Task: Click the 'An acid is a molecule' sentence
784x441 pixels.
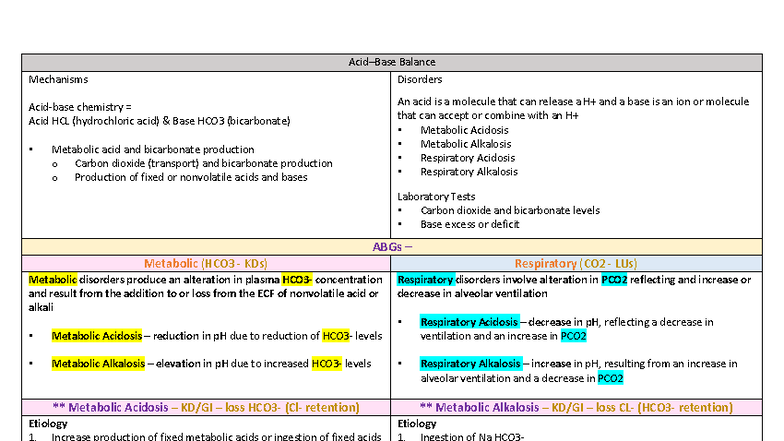Action: [x=573, y=108]
